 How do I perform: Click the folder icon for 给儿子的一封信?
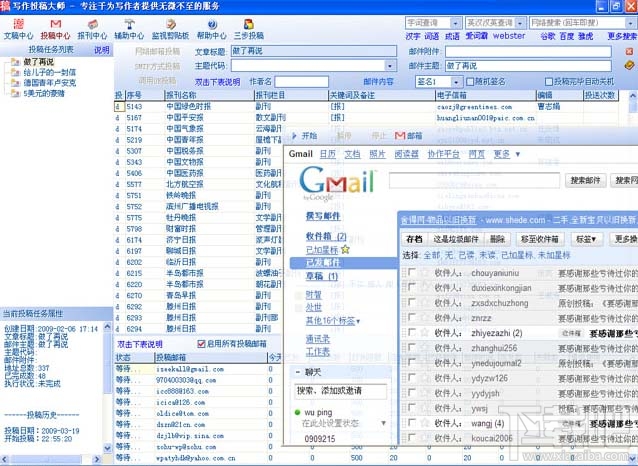click(x=15, y=72)
